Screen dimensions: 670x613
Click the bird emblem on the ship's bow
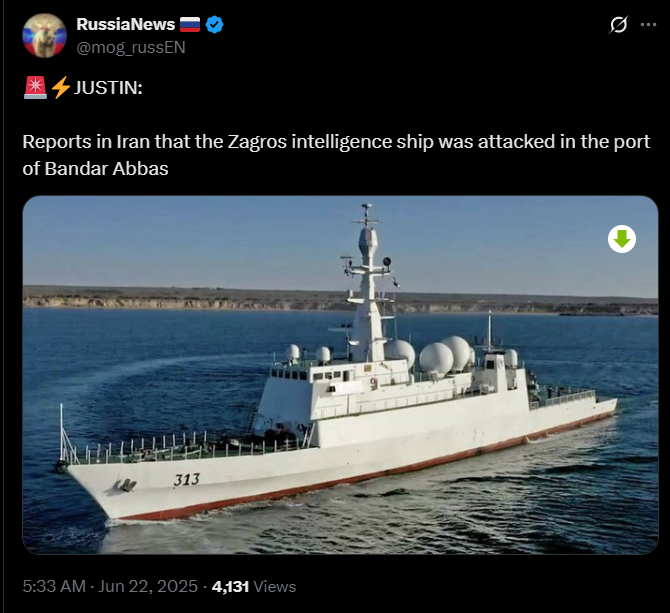click(x=125, y=486)
